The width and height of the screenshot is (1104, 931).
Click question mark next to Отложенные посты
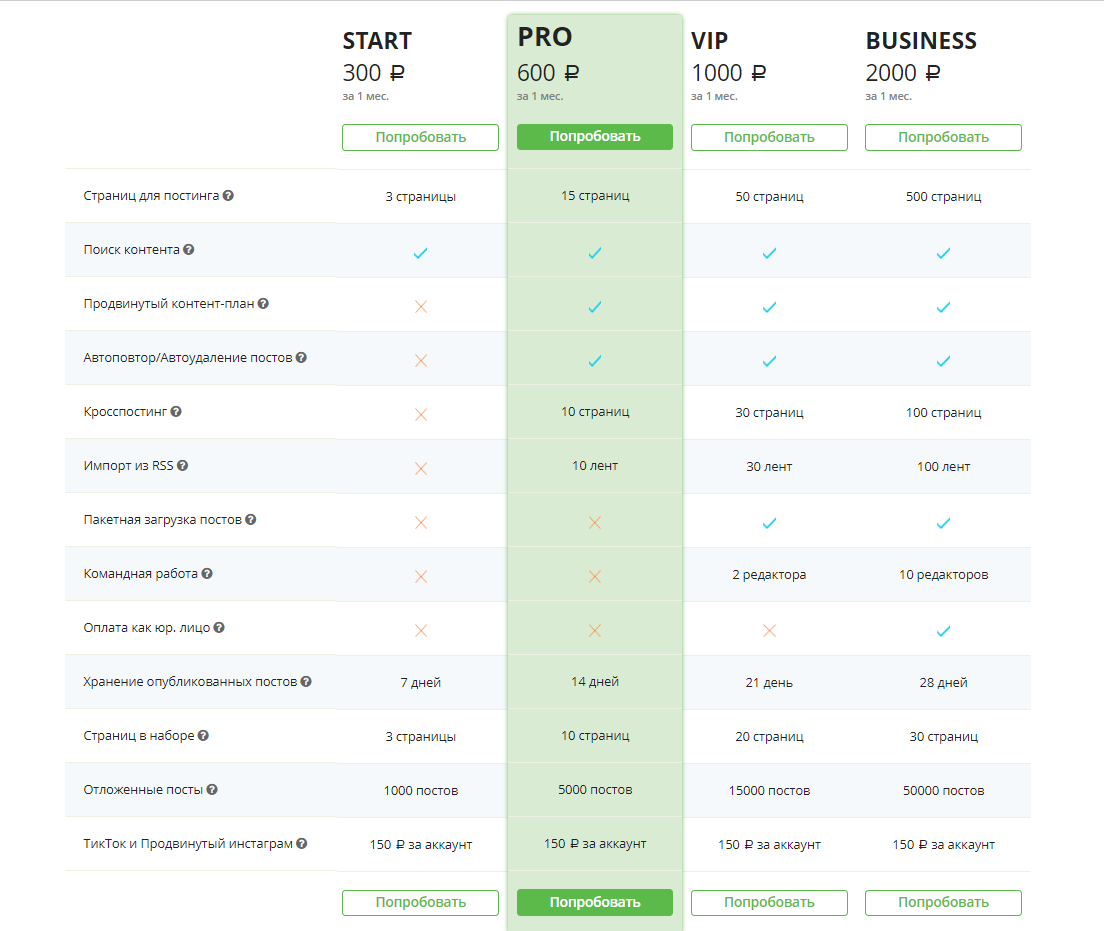pyautogui.click(x=212, y=790)
